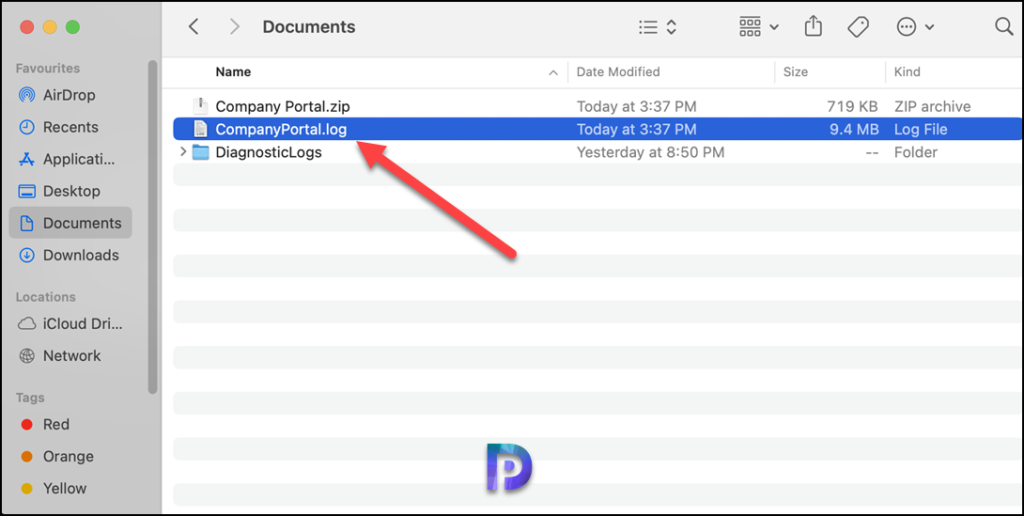Sort by the Name column header
Screen dimensions: 1024x516
tap(233, 72)
